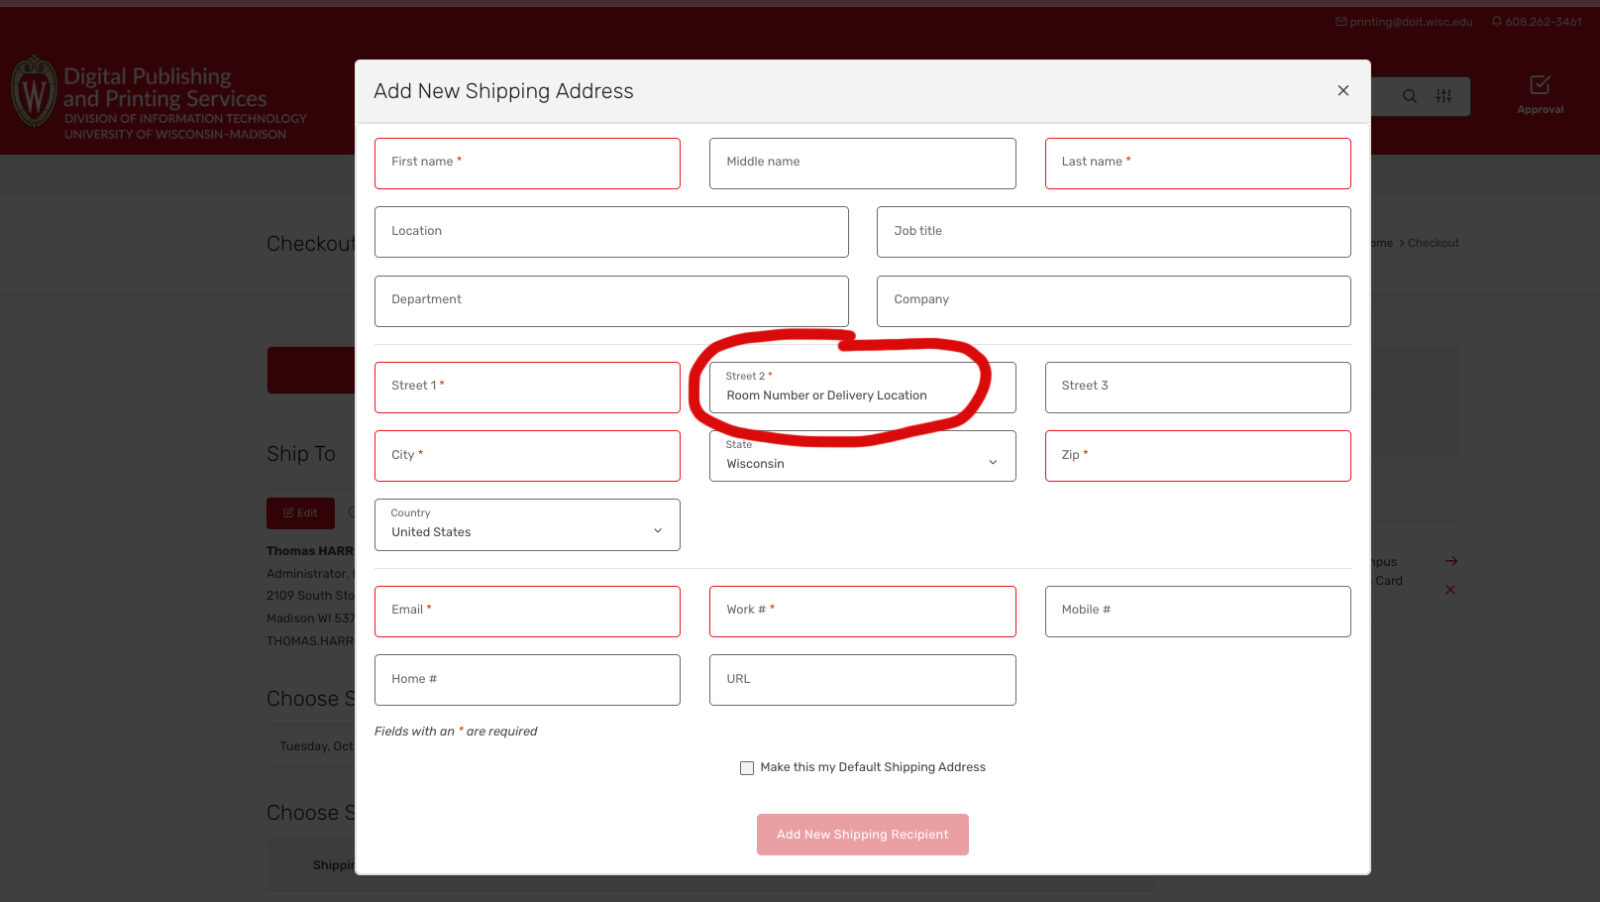Screen dimensions: 1600x902
Task: Click the 608.262-3461 phone link
Action: coord(1537,22)
